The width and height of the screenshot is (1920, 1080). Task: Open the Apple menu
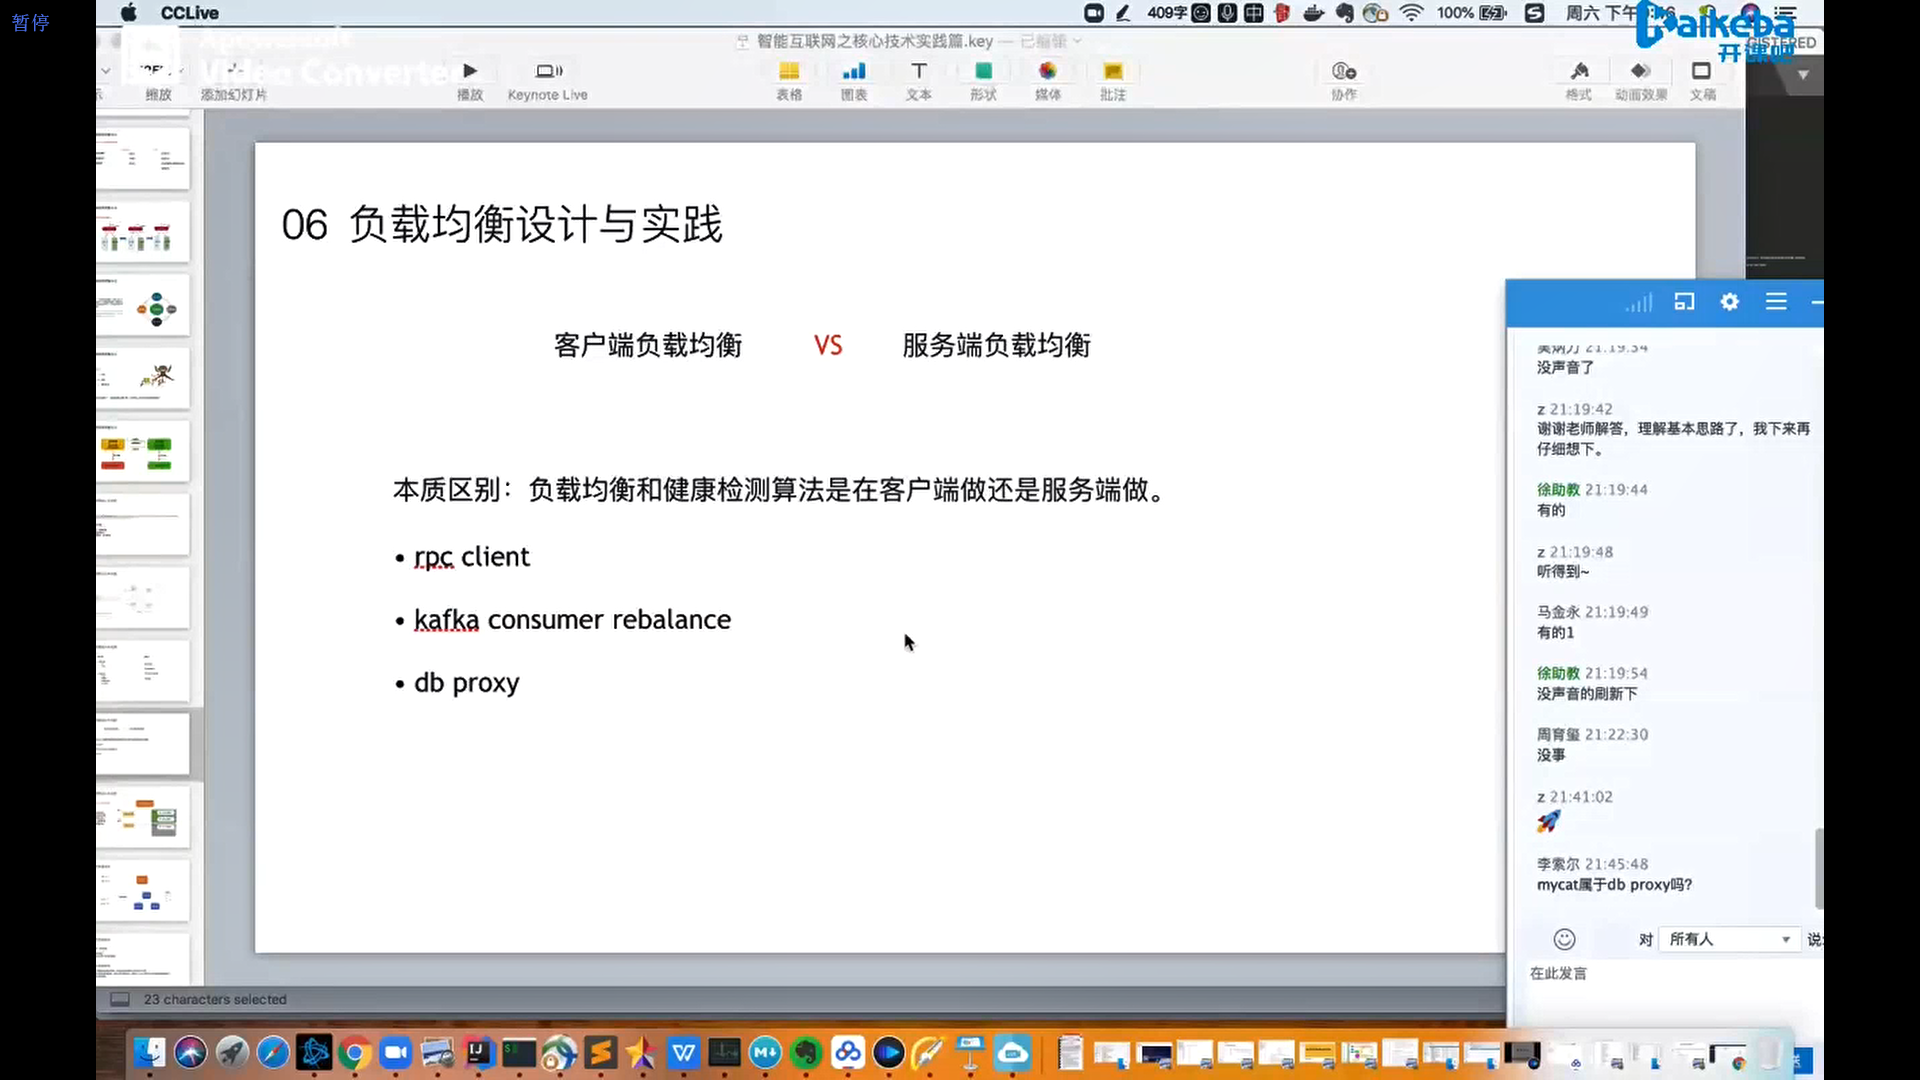(x=129, y=13)
